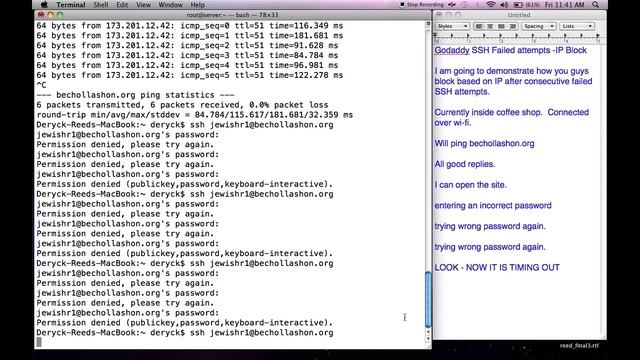The height and width of the screenshot is (360, 640).
Task: Click the 6 packets transmitted line
Action: pos(182,105)
